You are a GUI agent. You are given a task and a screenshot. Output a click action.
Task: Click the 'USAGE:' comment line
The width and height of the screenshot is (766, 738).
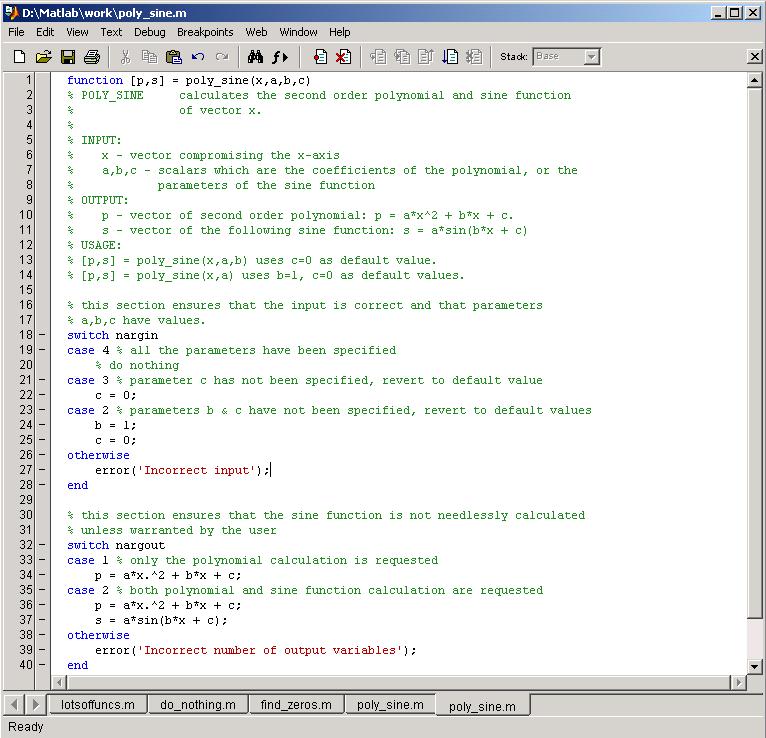coord(94,245)
